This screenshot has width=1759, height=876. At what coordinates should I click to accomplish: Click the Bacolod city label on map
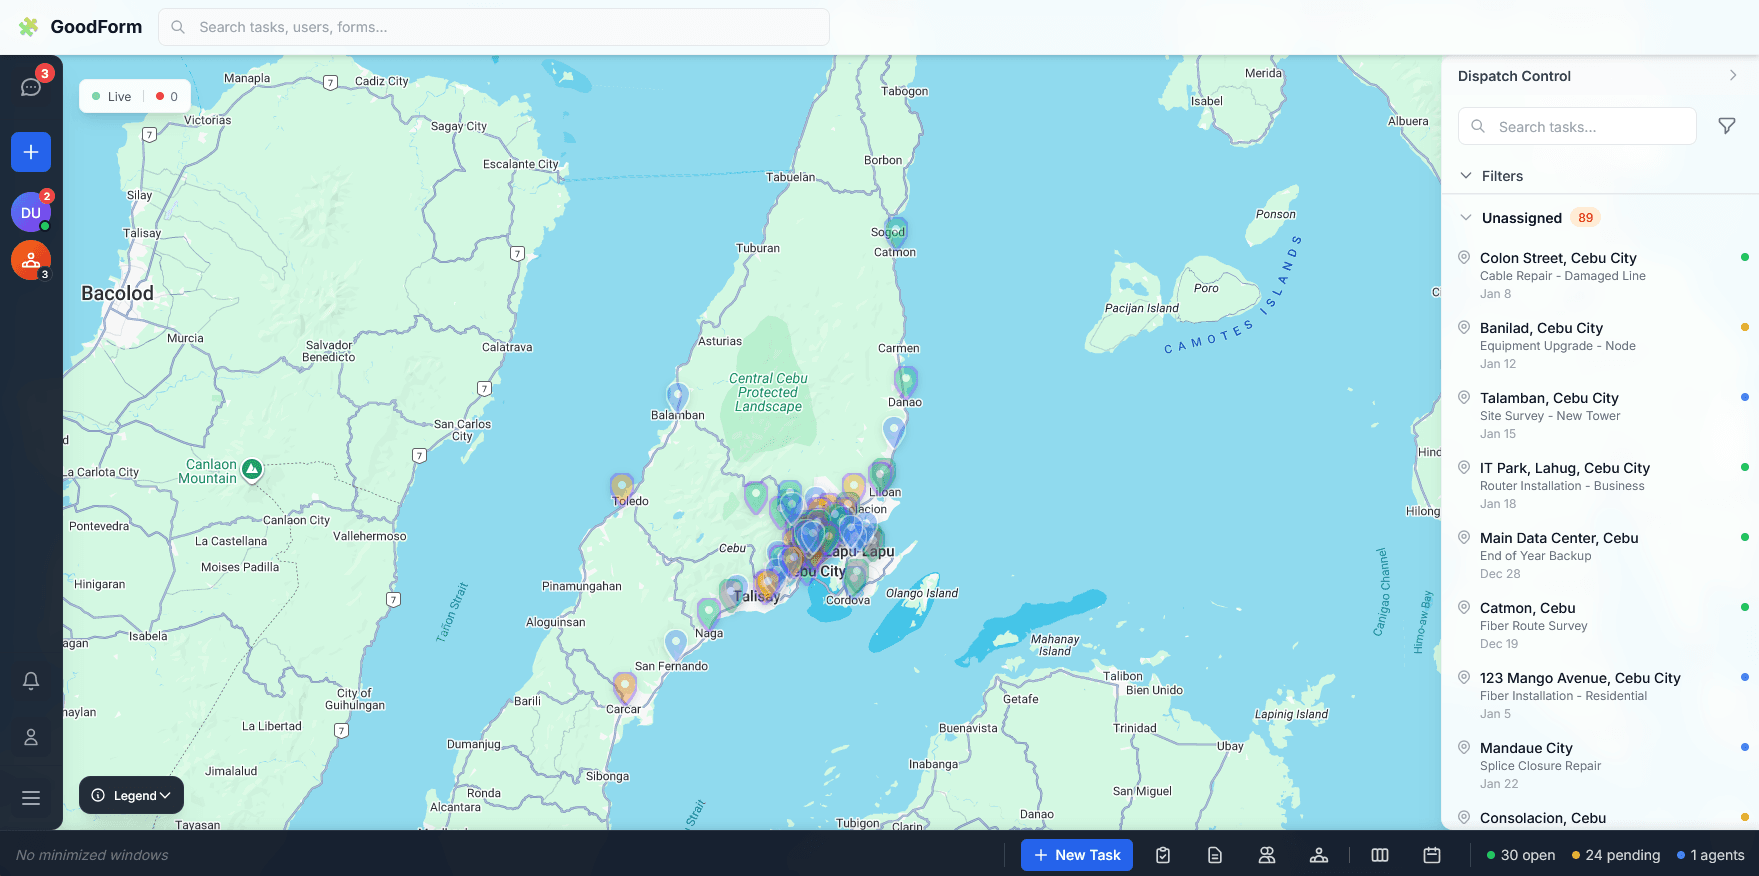(x=117, y=293)
